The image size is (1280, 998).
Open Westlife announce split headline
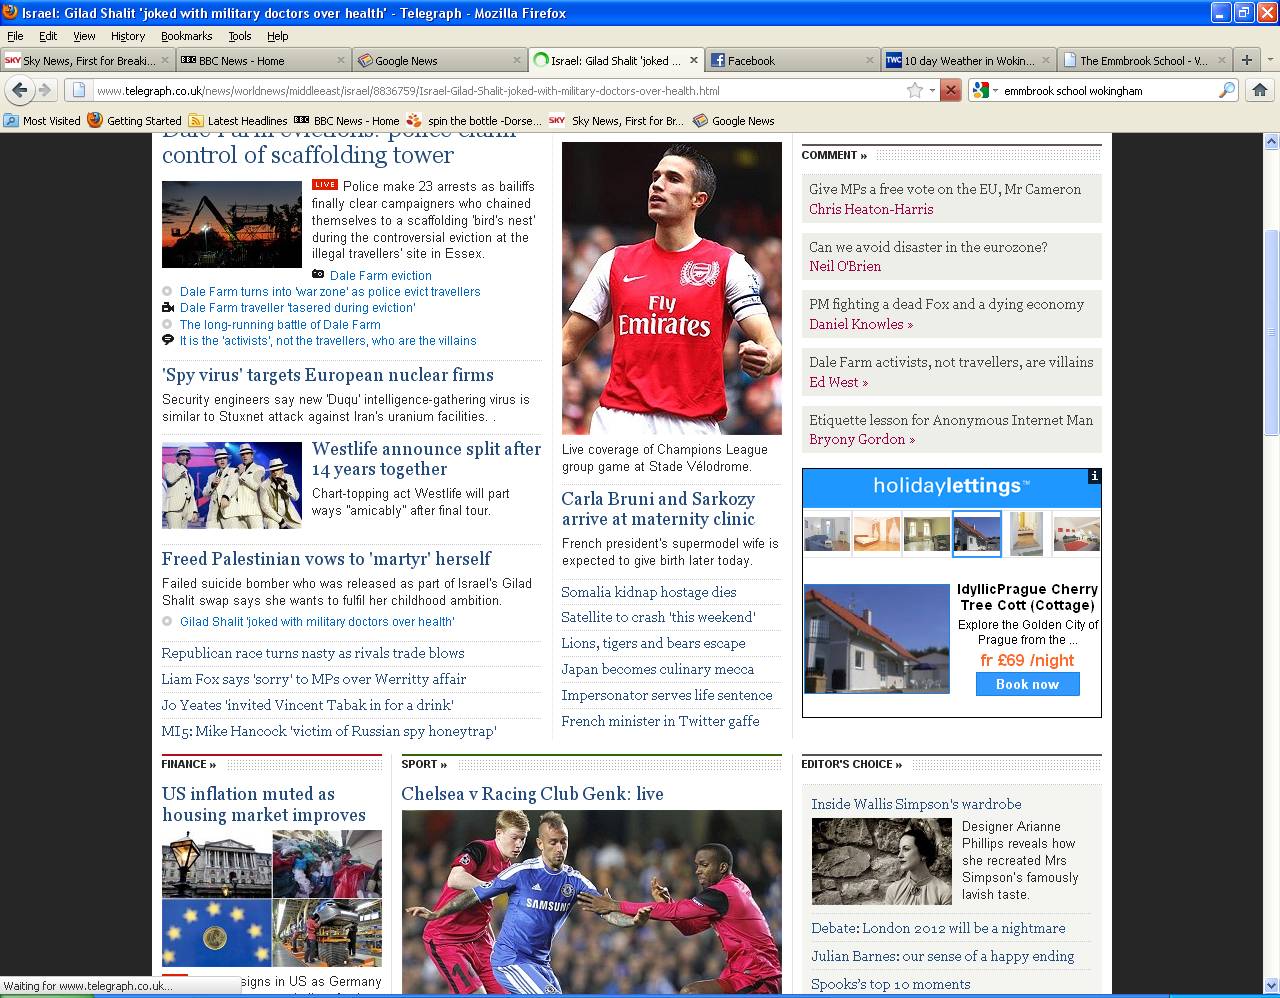[426, 459]
